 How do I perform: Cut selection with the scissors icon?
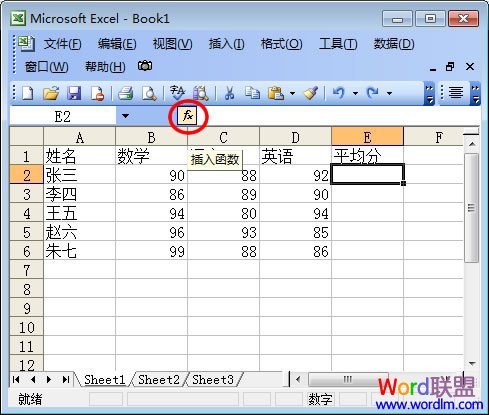(x=229, y=93)
